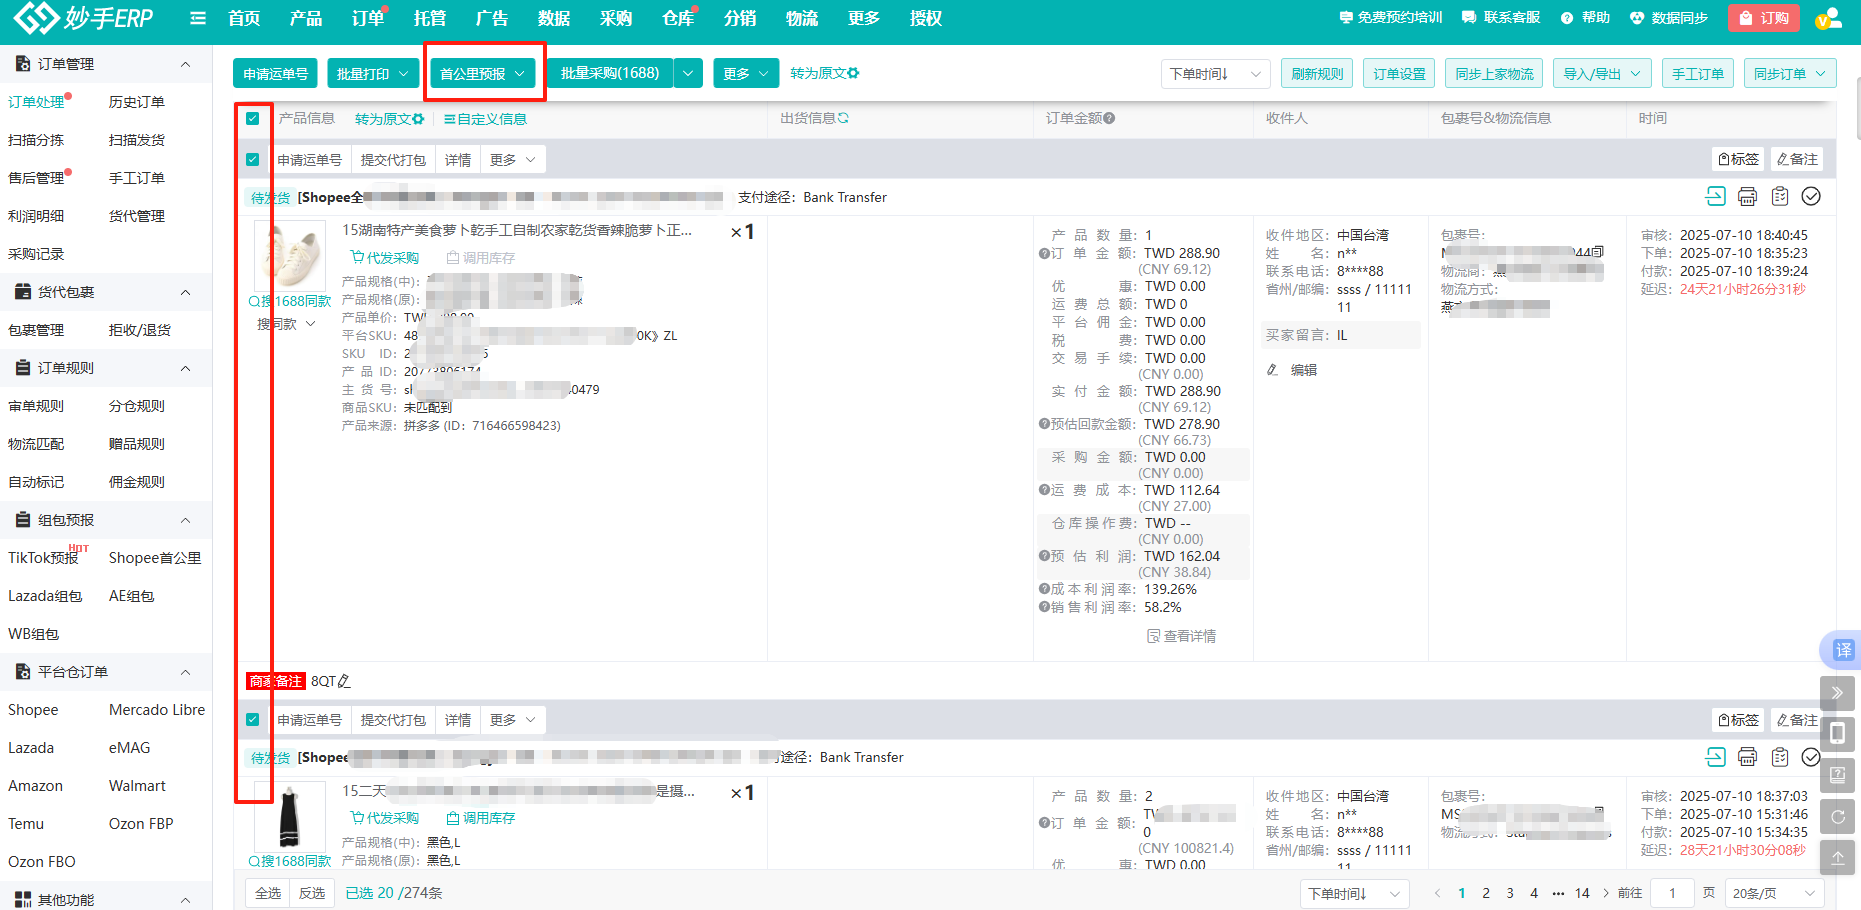
Task: Open the 20条/页 page size dropdown
Action: pos(1775,893)
